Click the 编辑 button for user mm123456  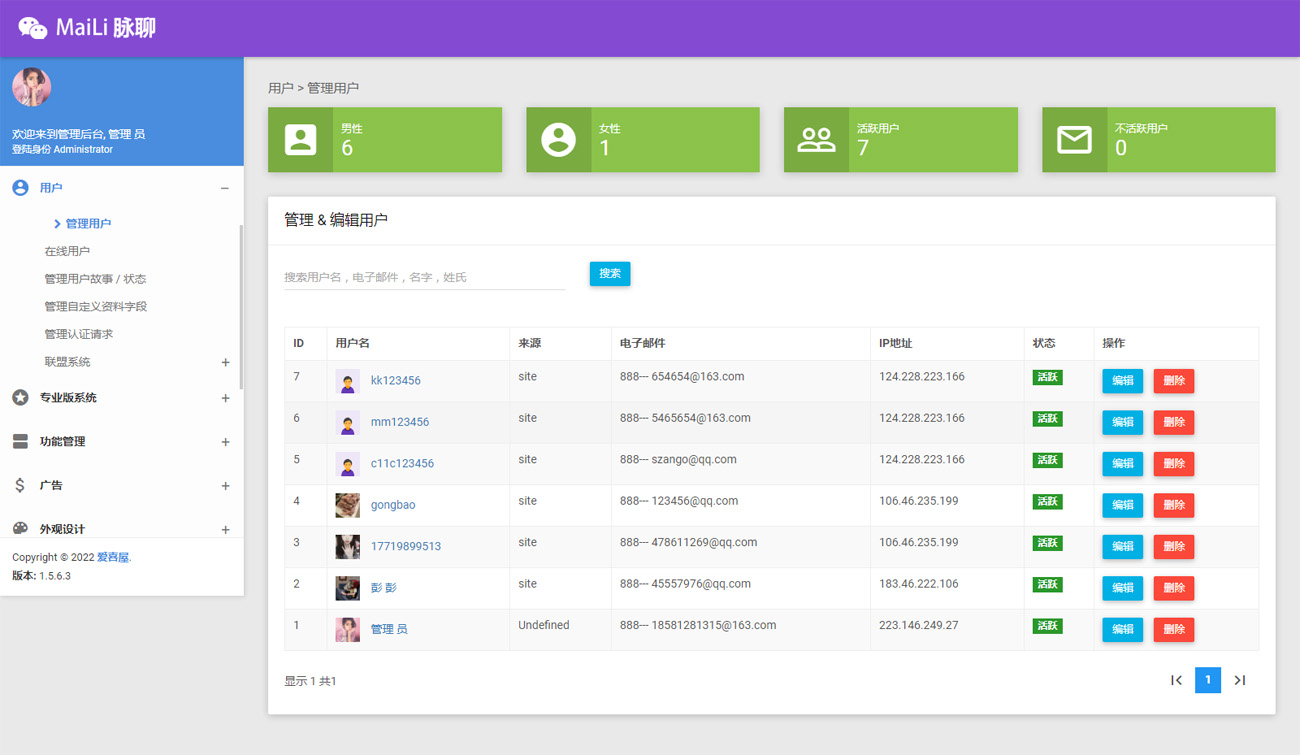click(1122, 422)
